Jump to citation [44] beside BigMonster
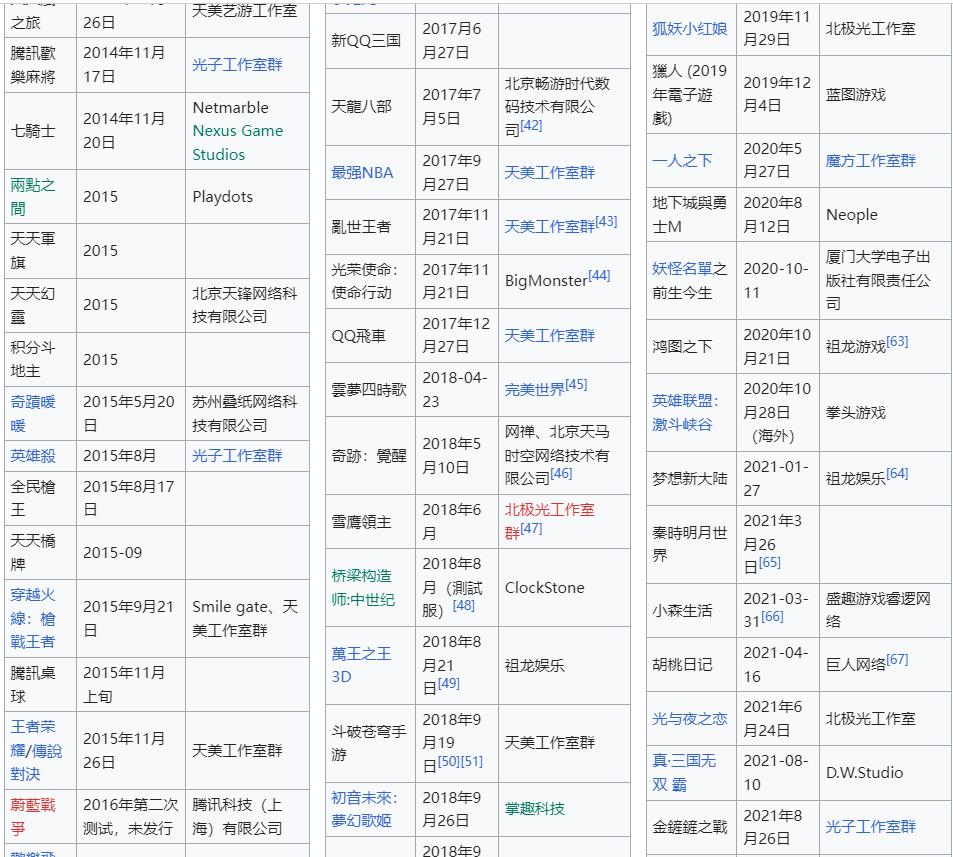The width and height of the screenshot is (953, 857). [x=599, y=275]
